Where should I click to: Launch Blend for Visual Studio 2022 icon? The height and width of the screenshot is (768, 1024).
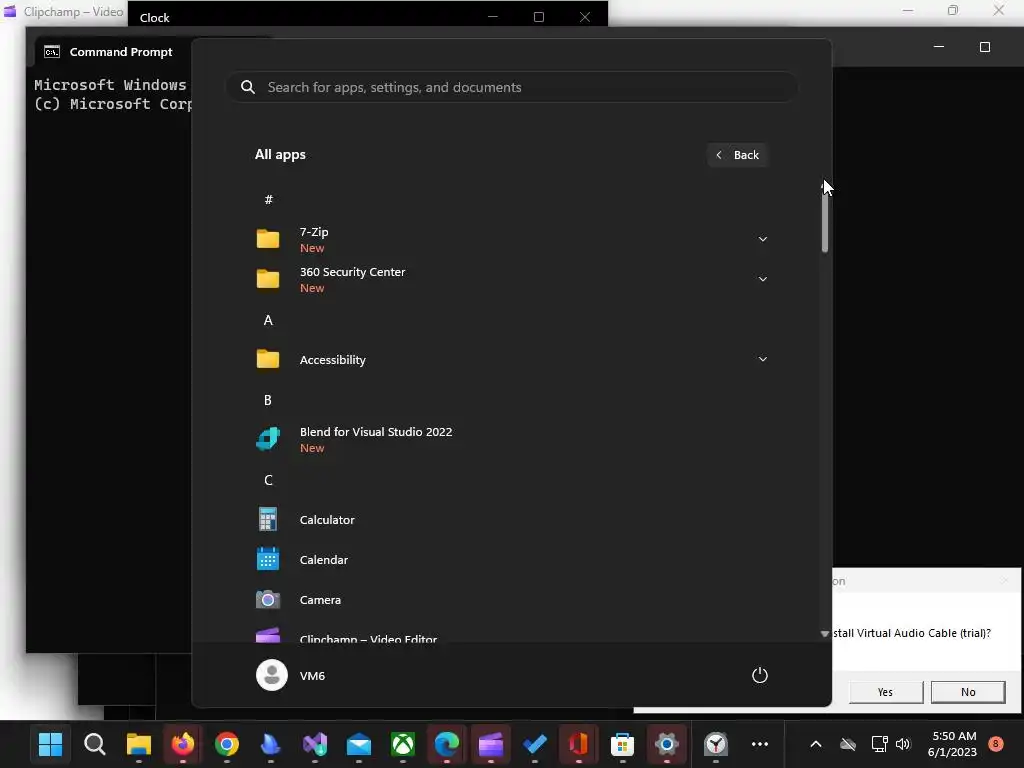(268, 439)
